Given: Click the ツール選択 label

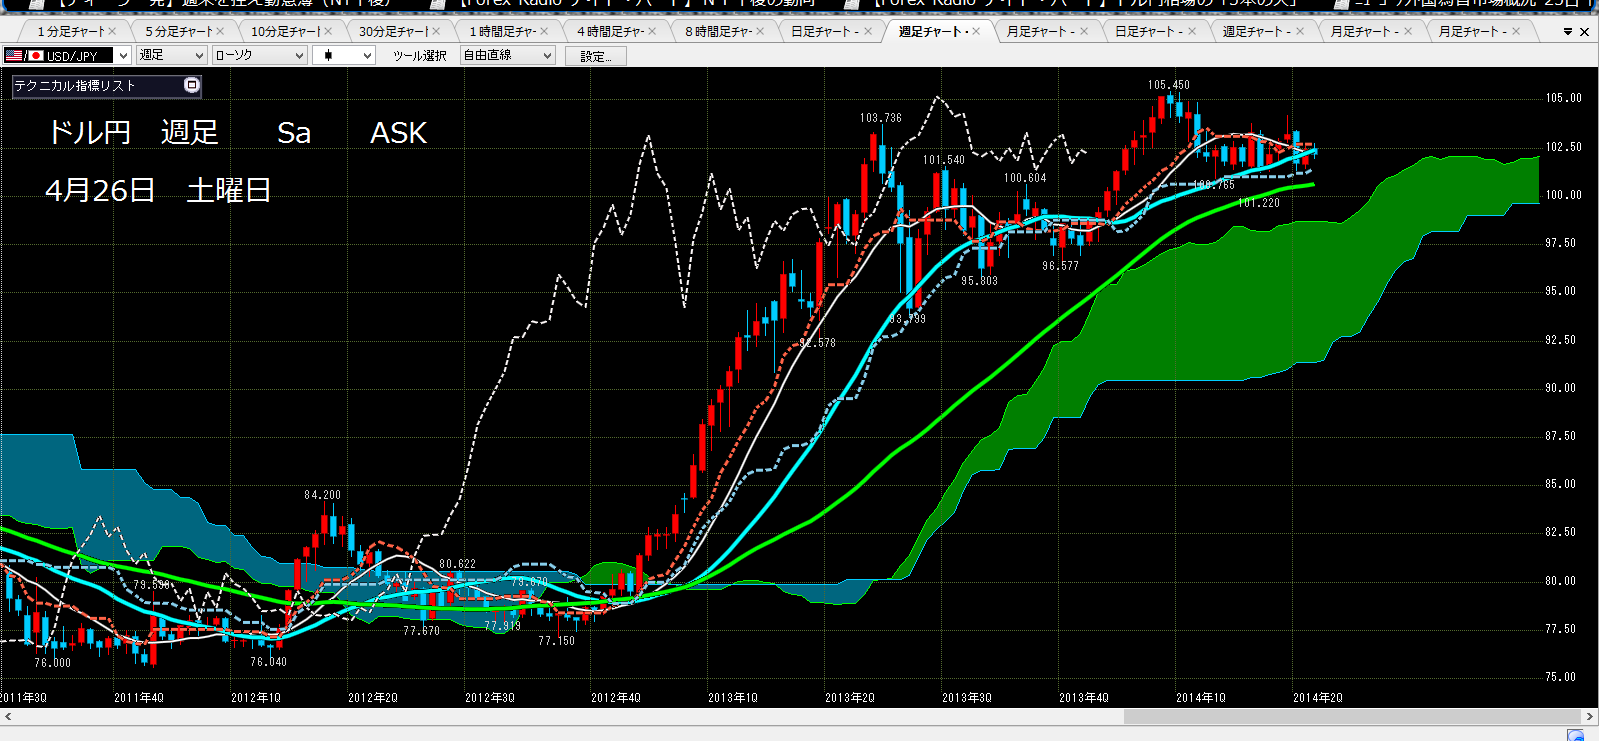Looking at the screenshot, I should coord(420,56).
